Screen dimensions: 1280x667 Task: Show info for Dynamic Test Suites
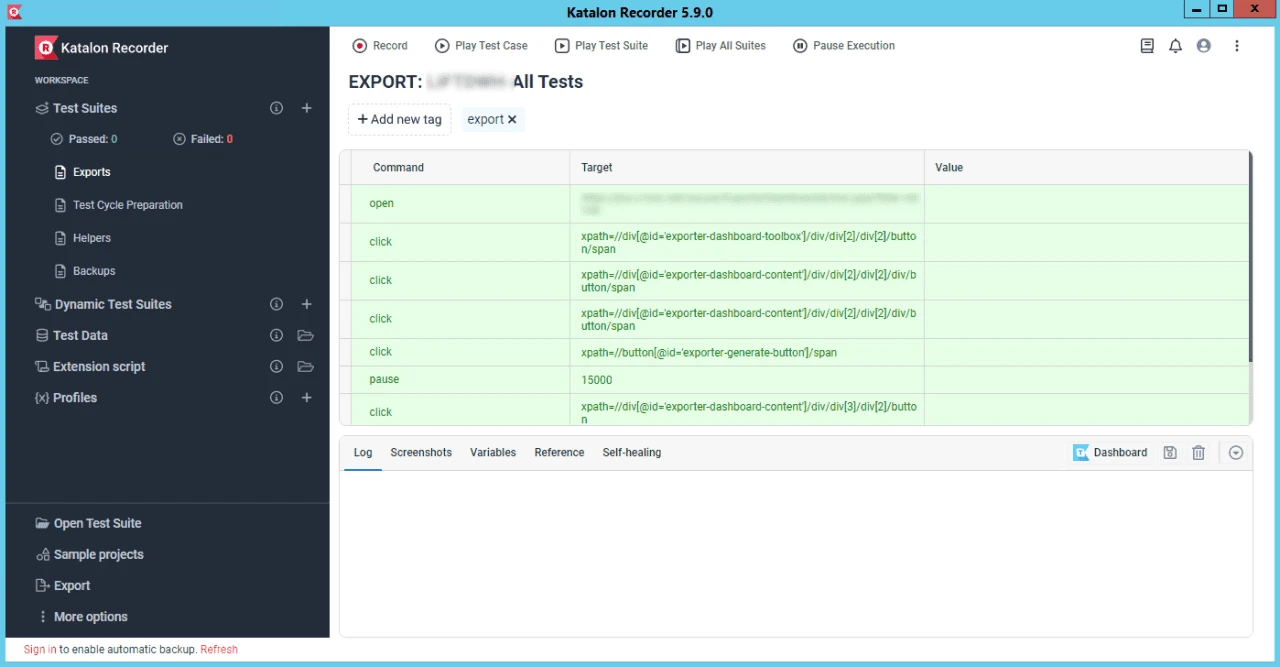point(277,304)
